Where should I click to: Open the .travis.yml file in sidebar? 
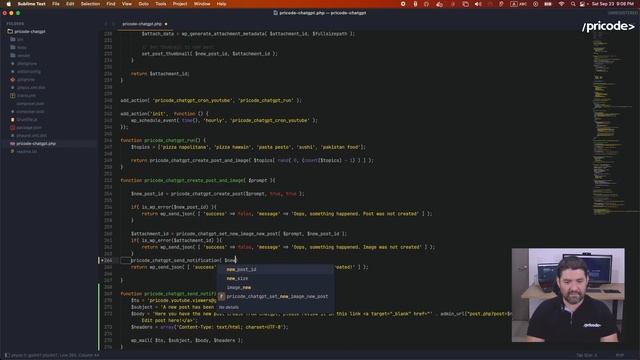[x=27, y=96]
